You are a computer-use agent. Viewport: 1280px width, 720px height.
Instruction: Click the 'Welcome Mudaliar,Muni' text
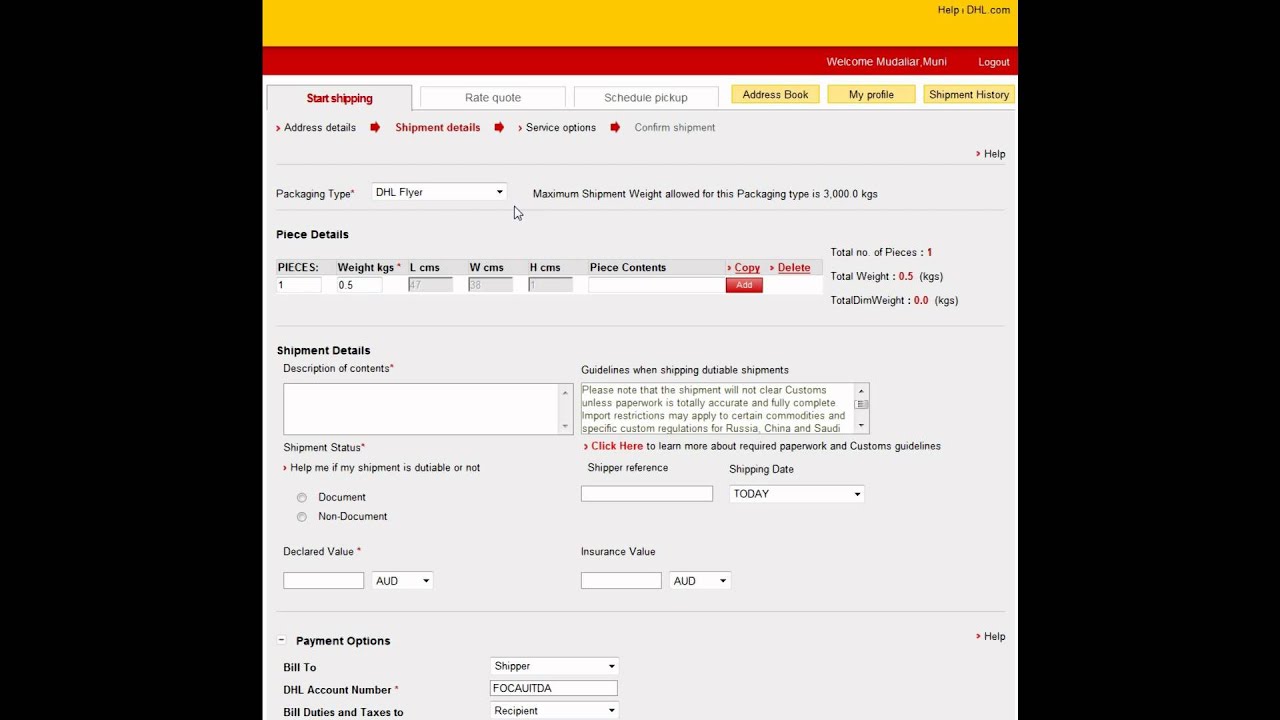[x=886, y=62]
